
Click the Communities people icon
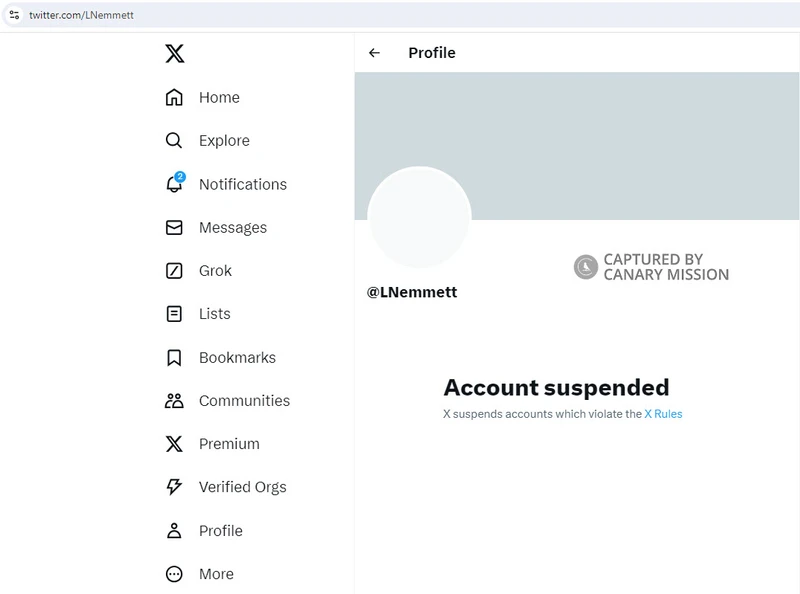tap(174, 401)
